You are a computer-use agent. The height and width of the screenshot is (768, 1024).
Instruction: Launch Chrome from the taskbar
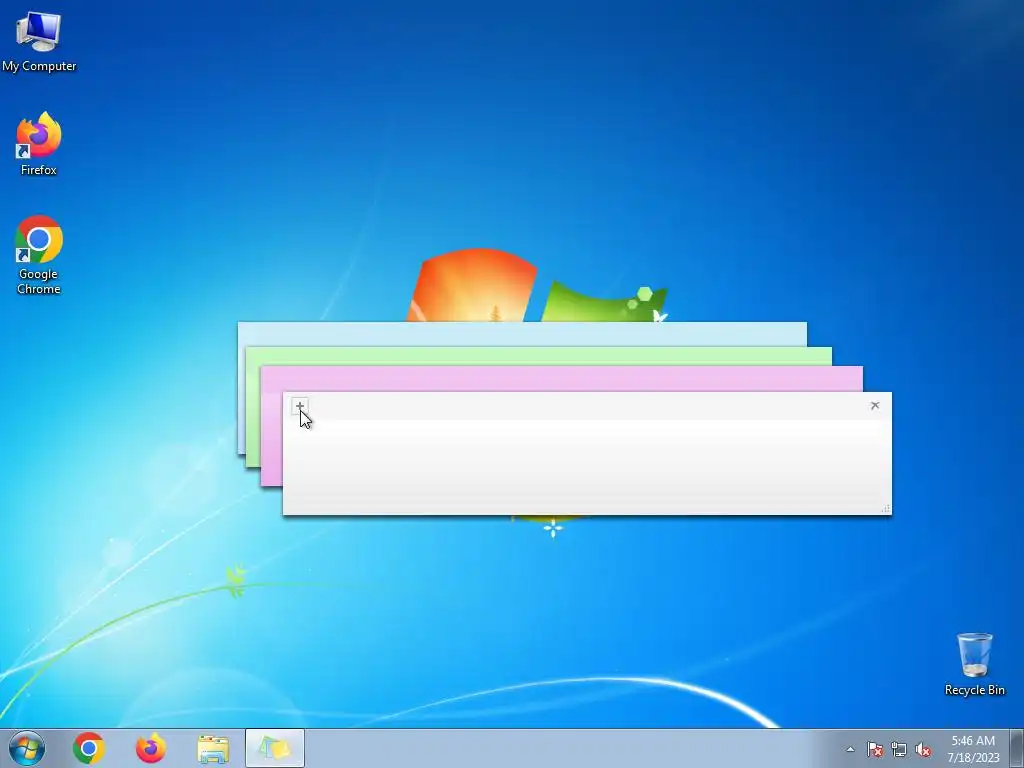point(89,748)
